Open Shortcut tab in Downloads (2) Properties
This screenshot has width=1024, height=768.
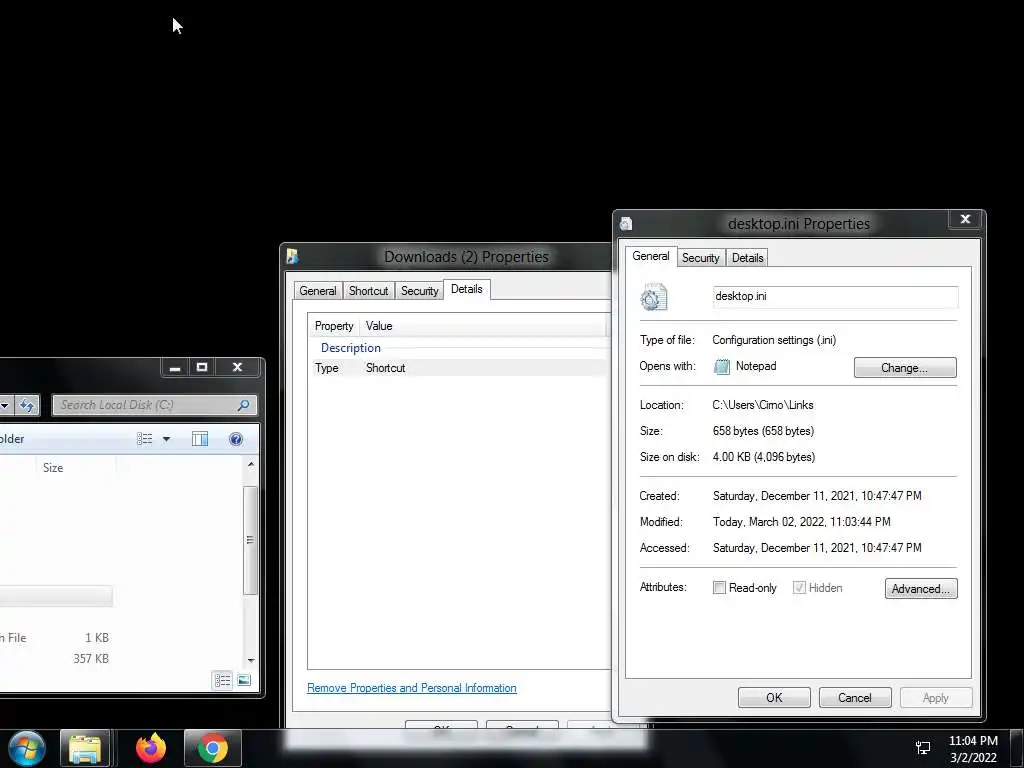point(368,291)
